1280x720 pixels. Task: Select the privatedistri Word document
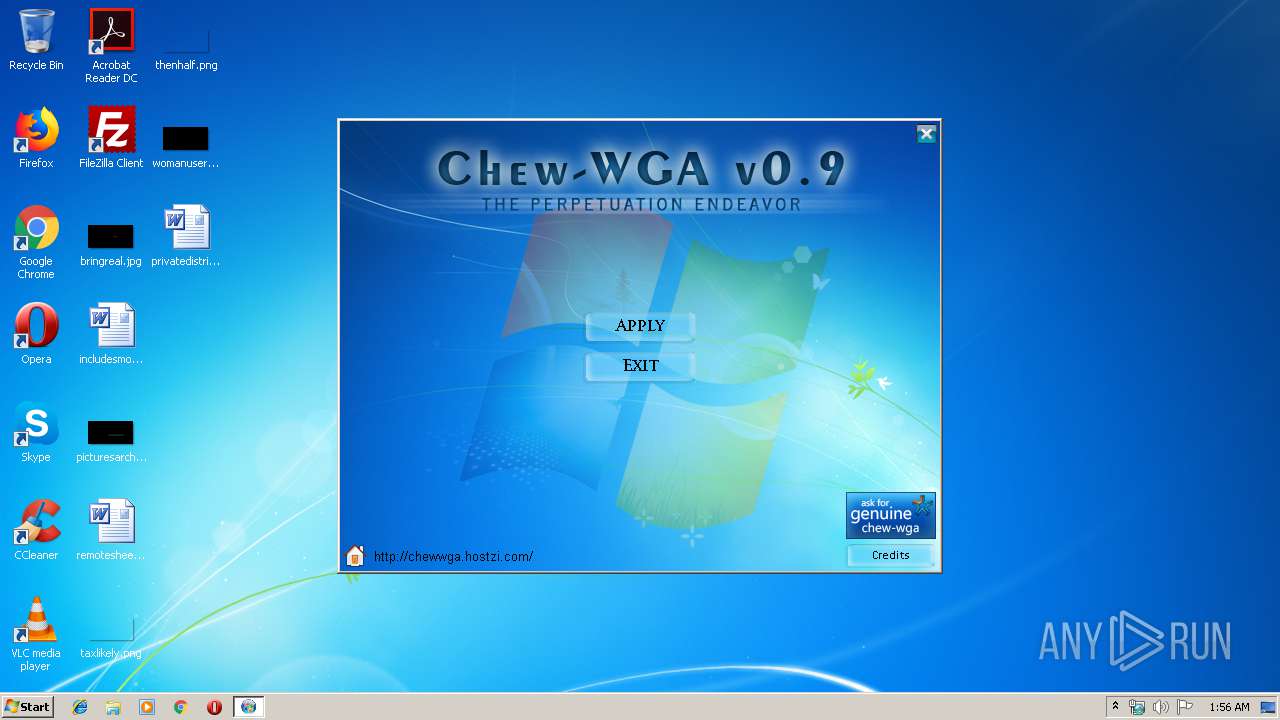click(x=186, y=237)
